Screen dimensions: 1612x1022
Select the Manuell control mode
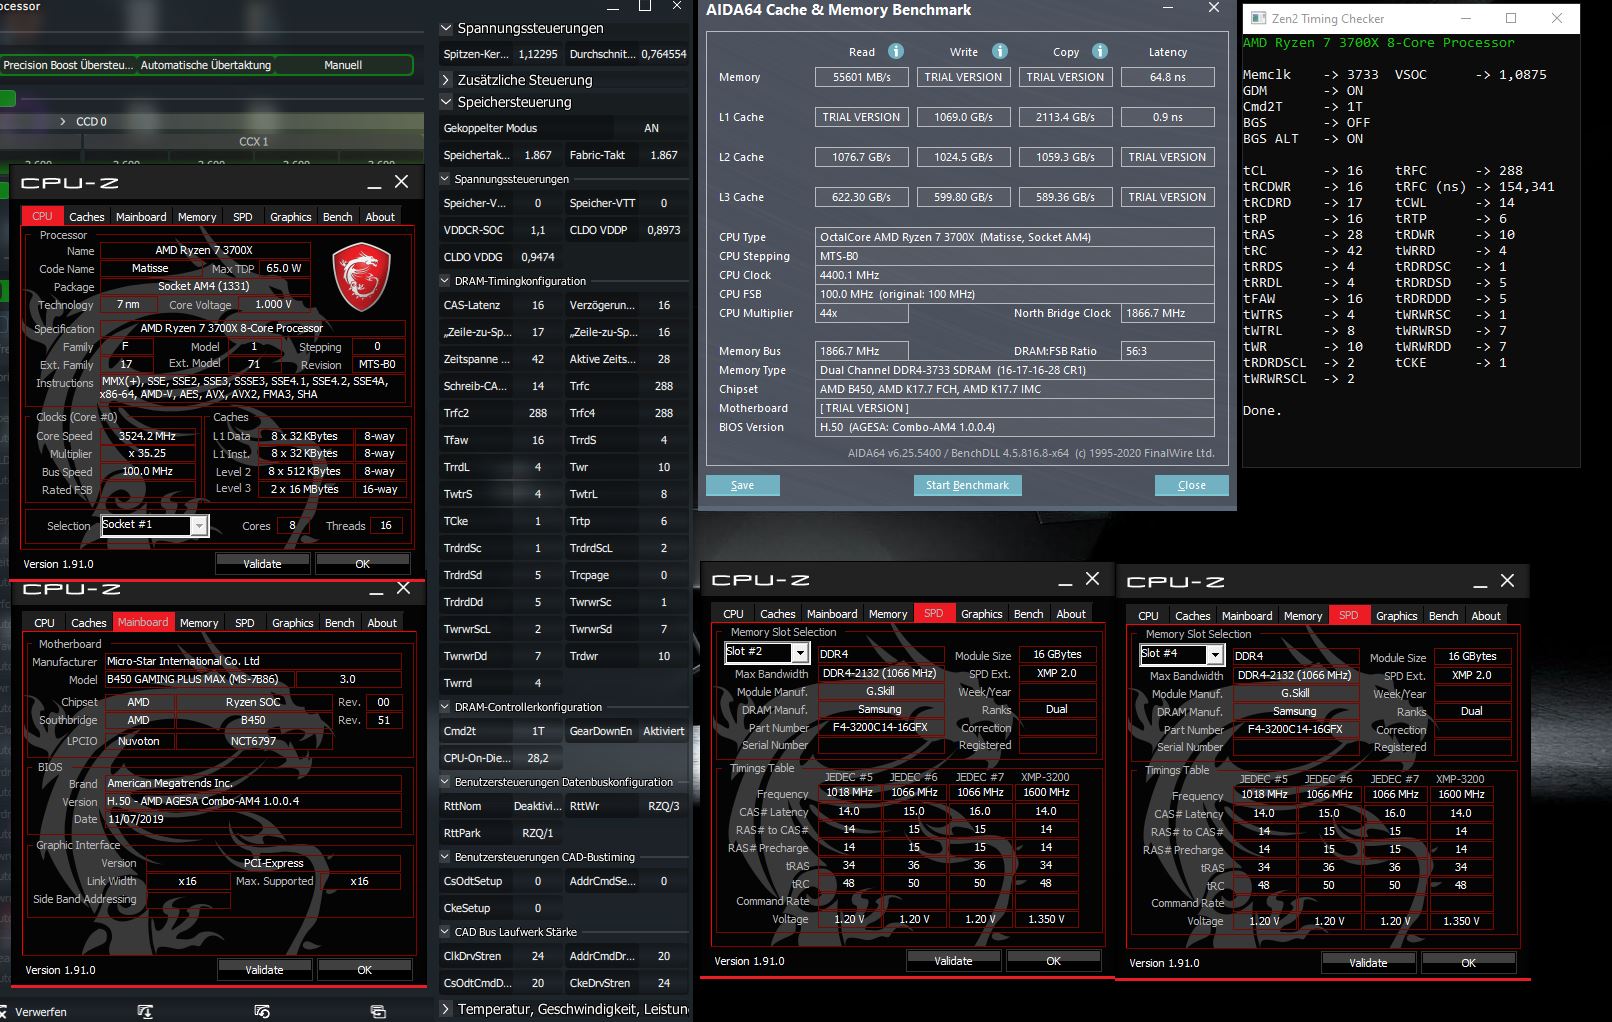[343, 65]
